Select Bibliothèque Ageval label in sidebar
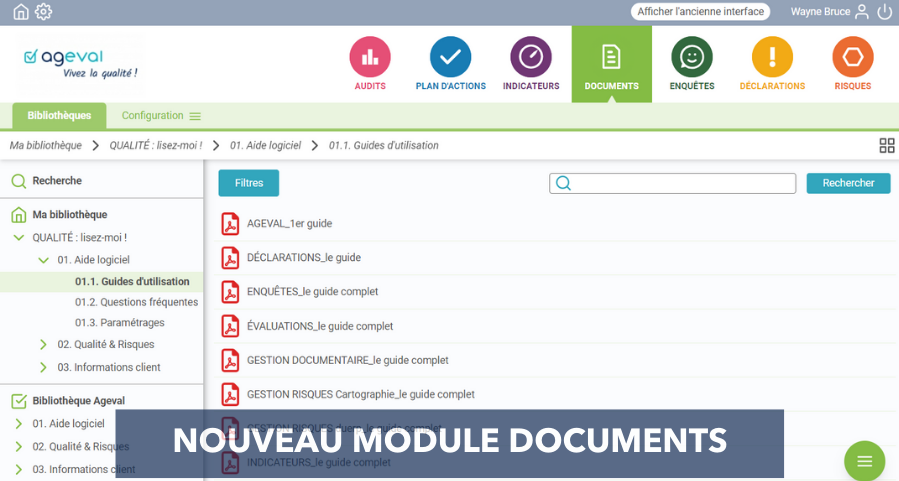The image size is (899, 481). click(x=79, y=401)
